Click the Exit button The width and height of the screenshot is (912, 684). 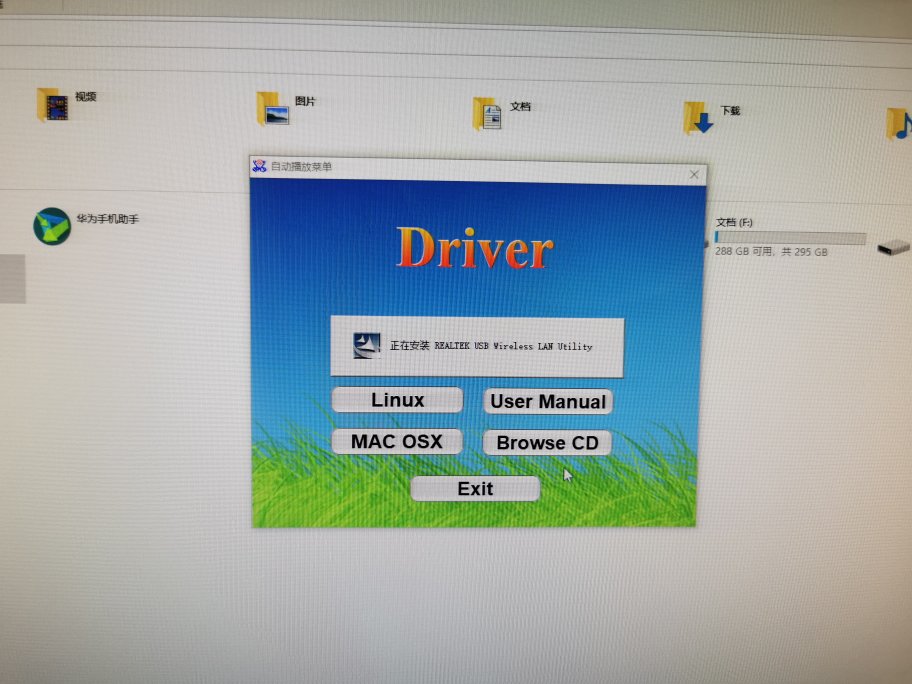475,489
